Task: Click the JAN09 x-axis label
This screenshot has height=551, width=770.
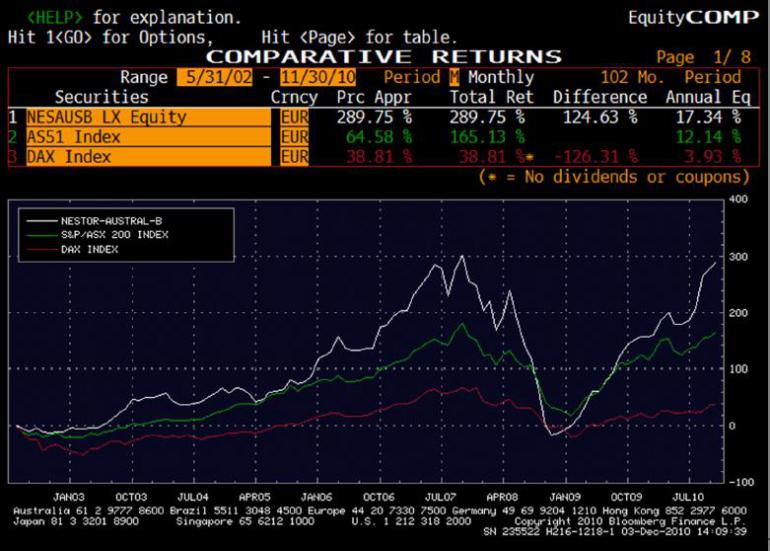Action: pos(565,497)
